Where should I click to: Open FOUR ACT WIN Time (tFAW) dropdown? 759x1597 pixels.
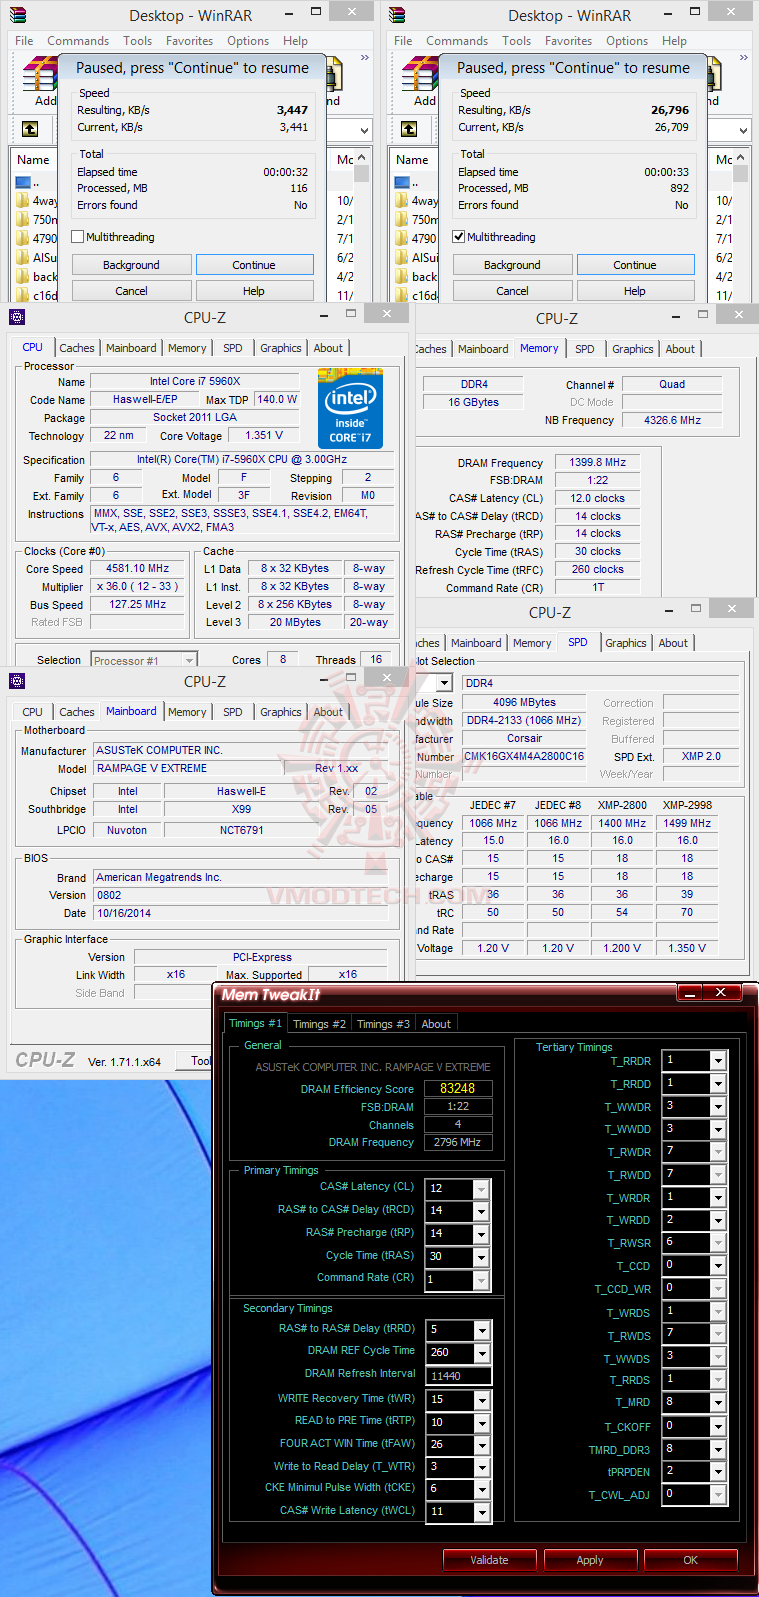(482, 1445)
